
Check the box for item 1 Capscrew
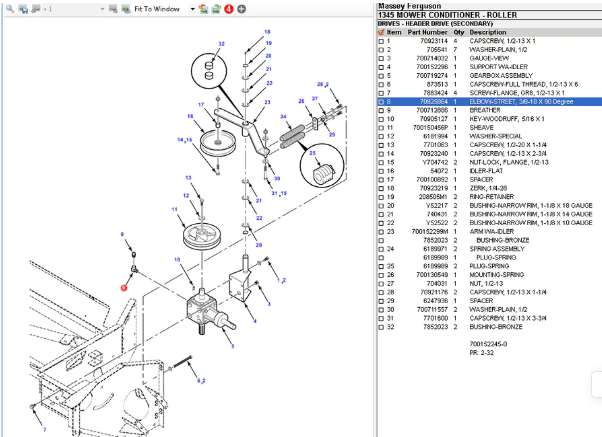[x=380, y=41]
